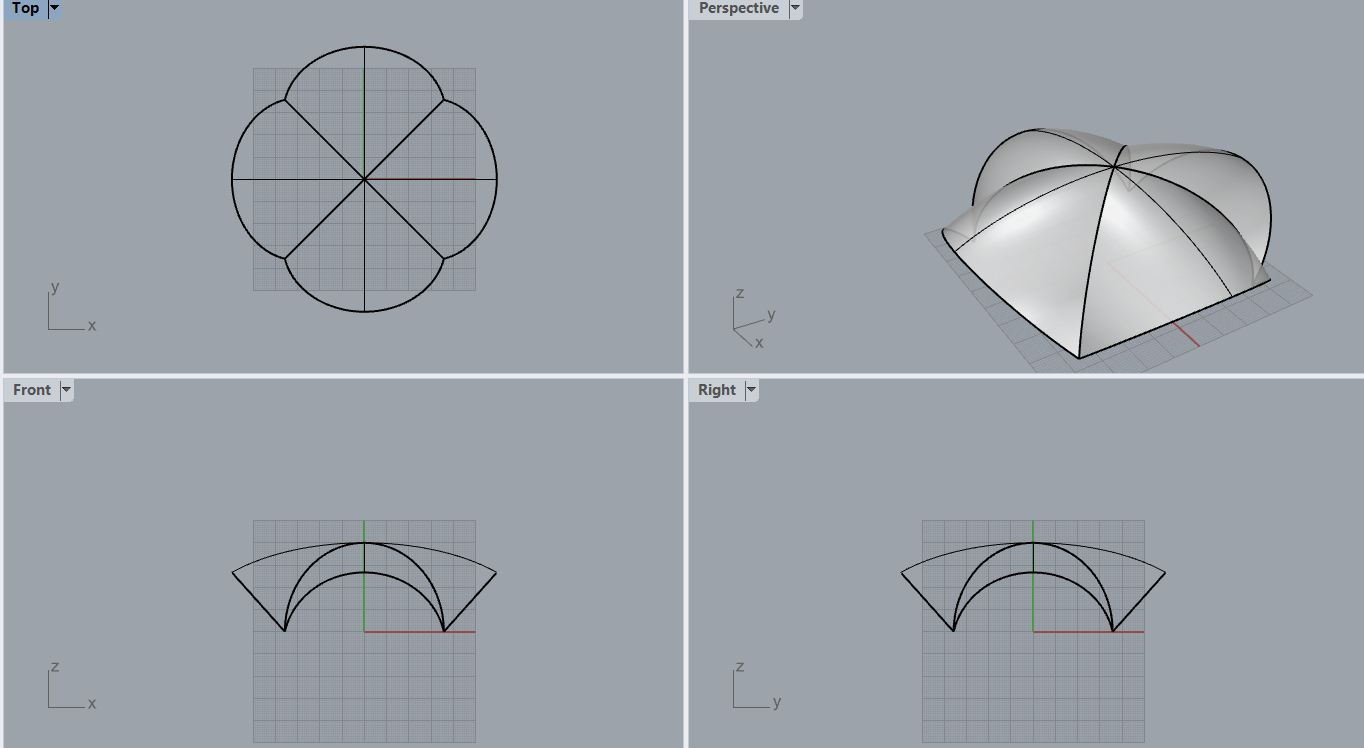Select the Right viewport title label
The width and height of the screenshot is (1364, 748).
point(717,390)
